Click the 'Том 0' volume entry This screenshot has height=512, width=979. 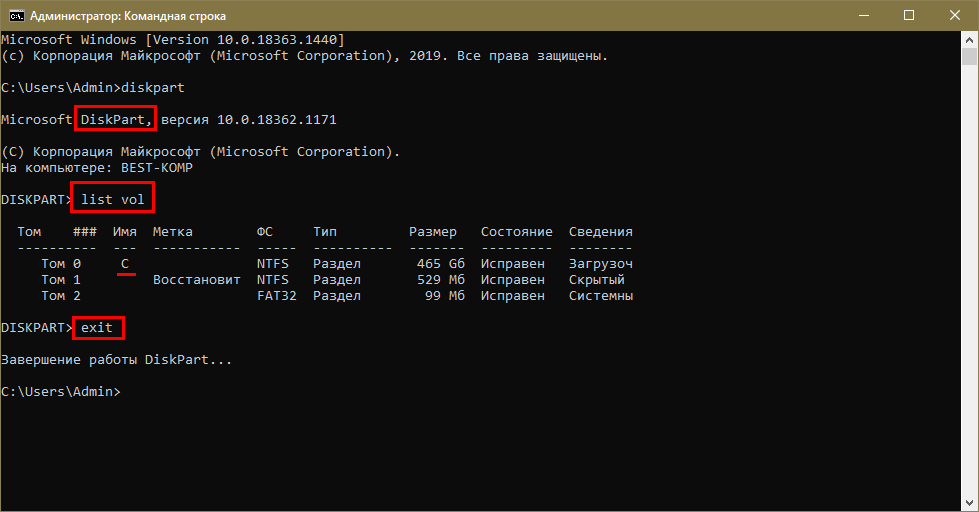point(61,264)
